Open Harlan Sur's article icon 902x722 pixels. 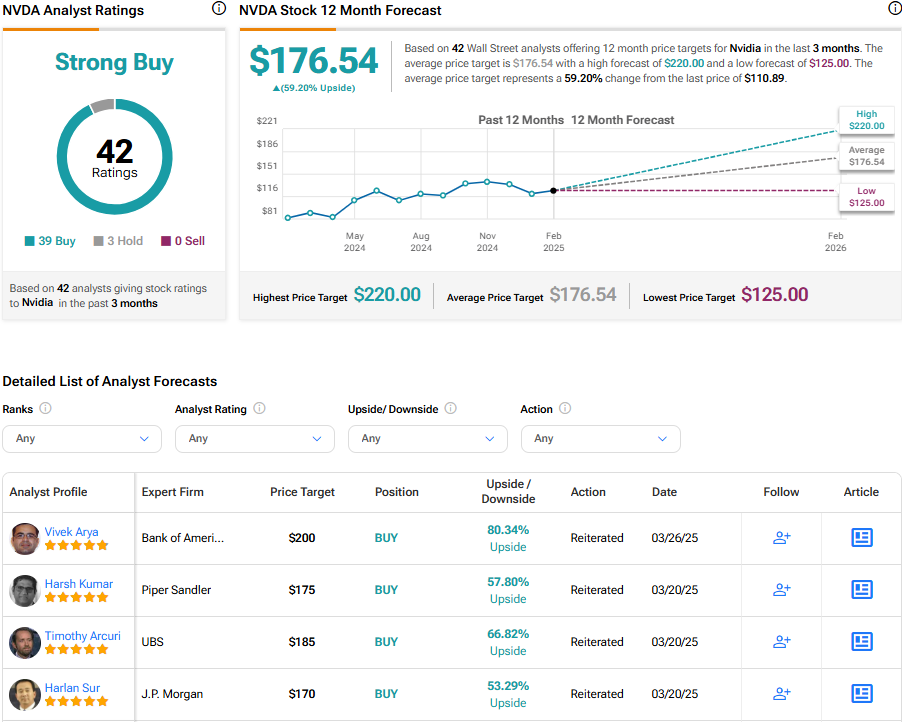coord(861,694)
